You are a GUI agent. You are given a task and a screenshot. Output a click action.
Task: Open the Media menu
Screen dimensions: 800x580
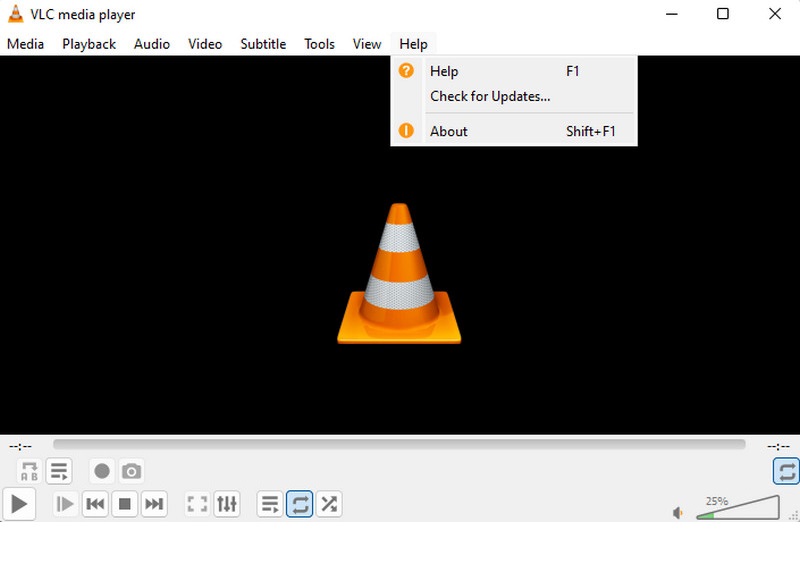click(26, 44)
